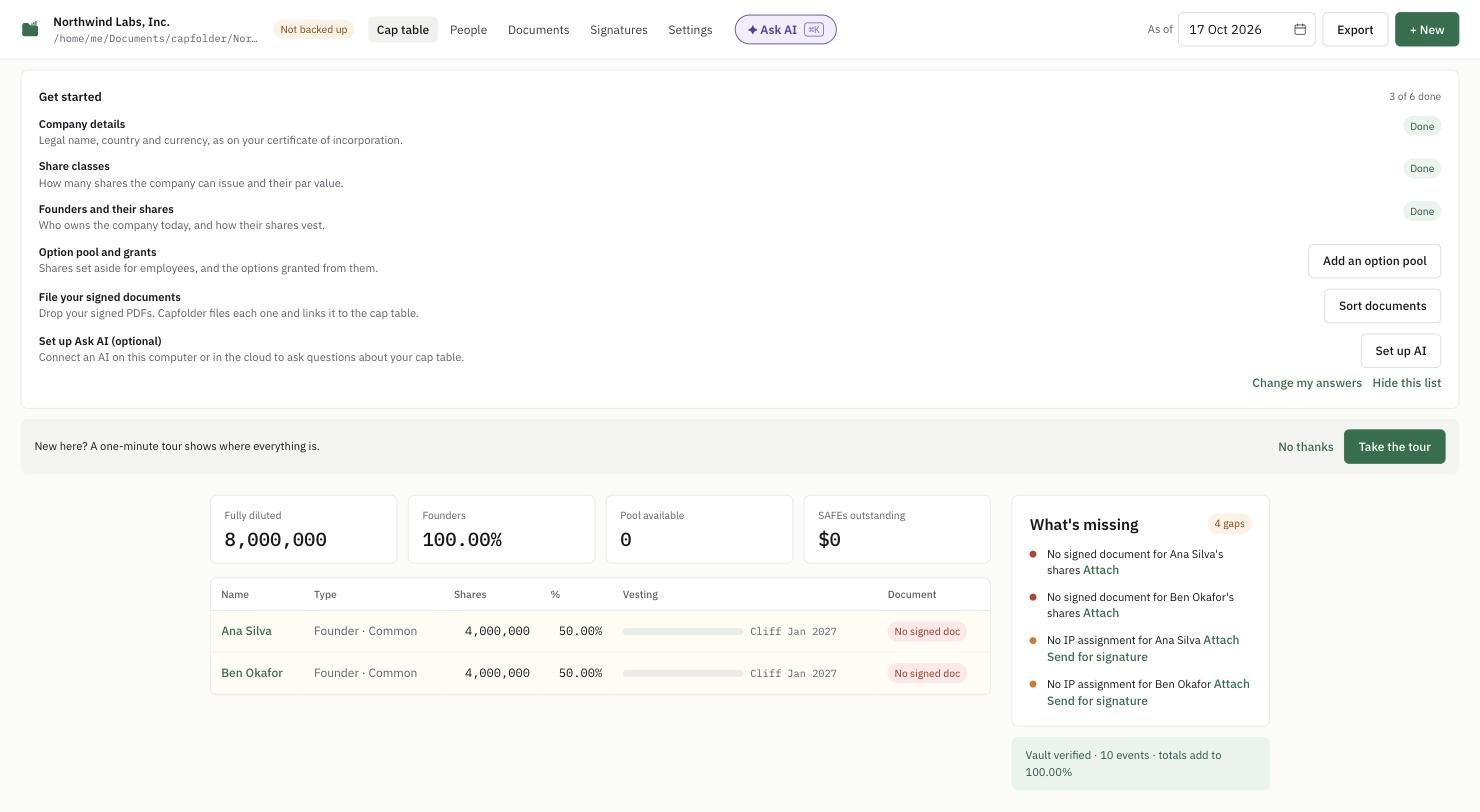Viewport: 1480px width, 812px height.
Task: Open the People tab
Action: [468, 30]
